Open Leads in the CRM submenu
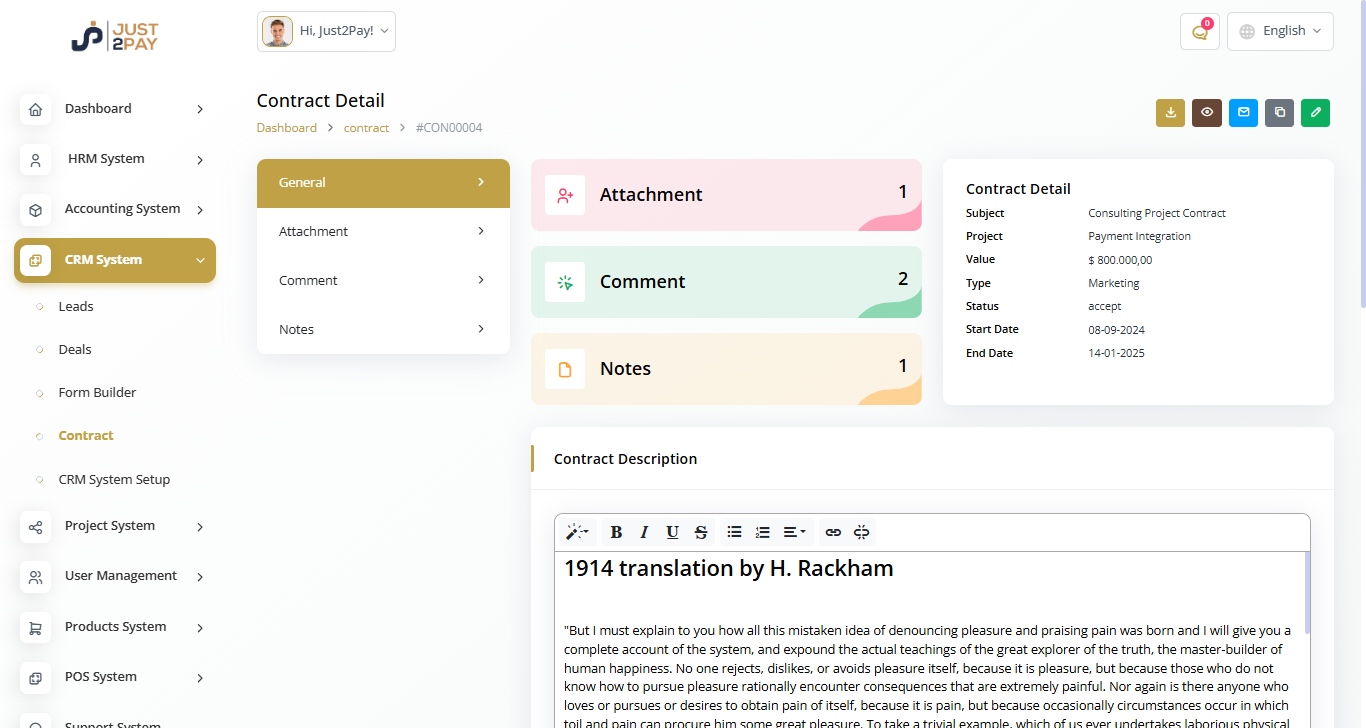The image size is (1366, 728). (76, 307)
